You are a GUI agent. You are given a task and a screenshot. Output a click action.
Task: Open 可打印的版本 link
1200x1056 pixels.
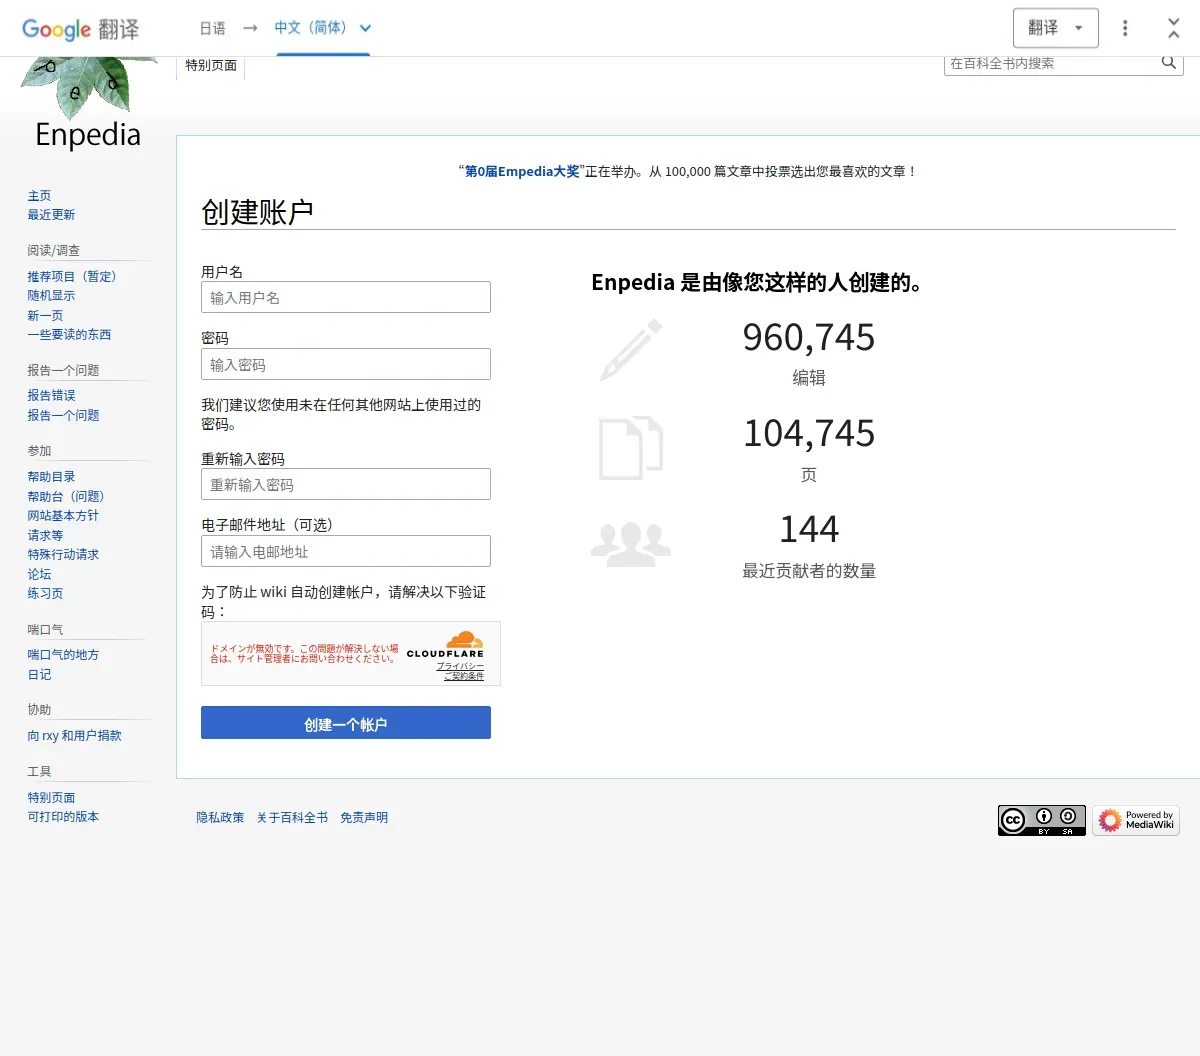pyautogui.click(x=63, y=817)
